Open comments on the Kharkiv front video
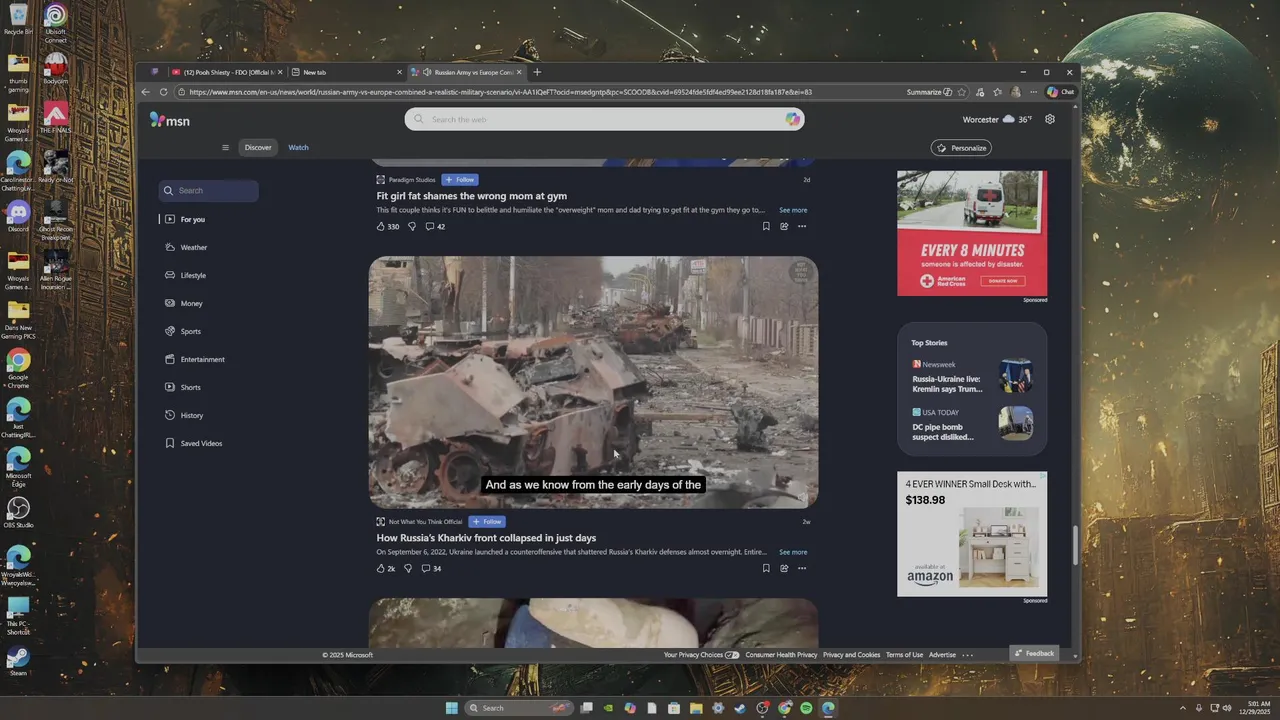The height and width of the screenshot is (720, 1280). click(x=431, y=568)
